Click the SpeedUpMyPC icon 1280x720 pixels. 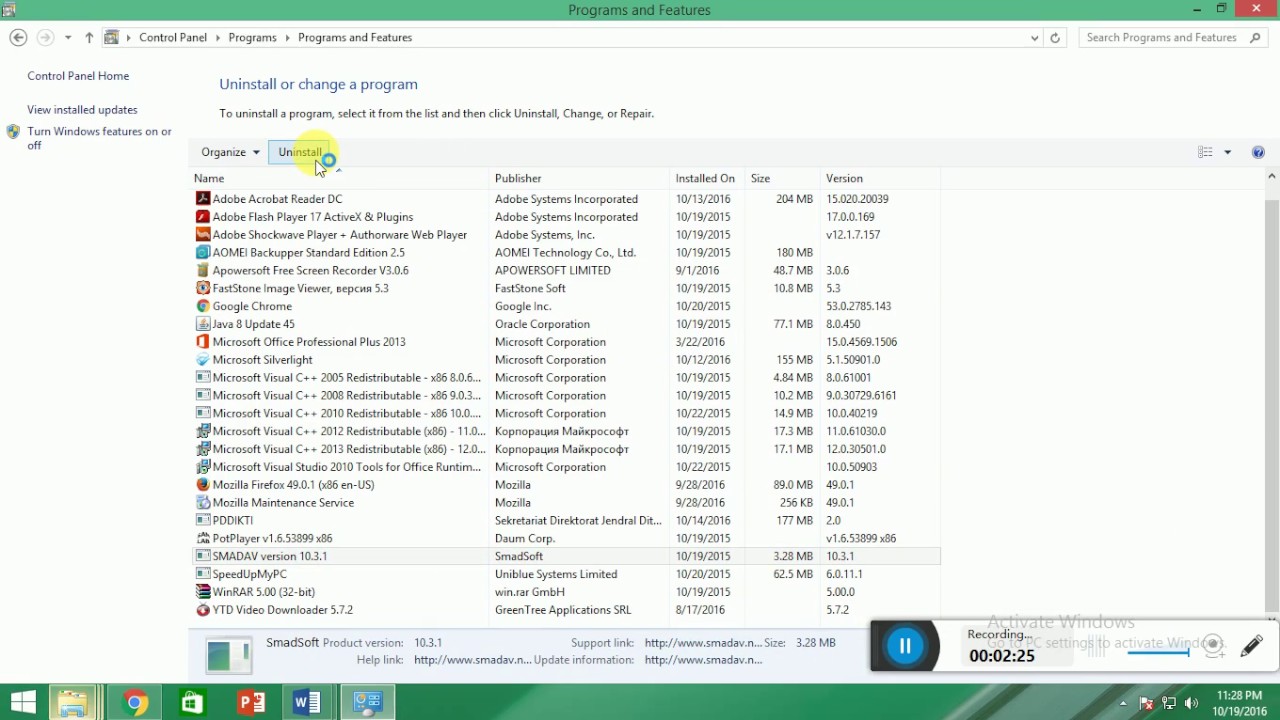pos(203,574)
